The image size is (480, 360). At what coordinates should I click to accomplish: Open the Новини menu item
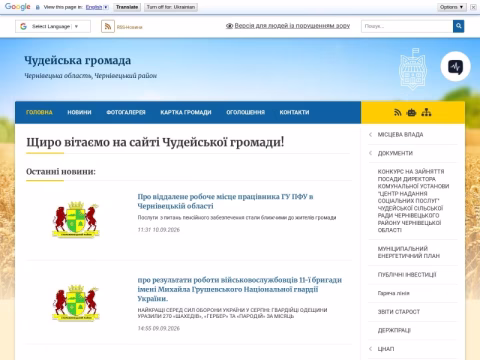click(x=79, y=112)
